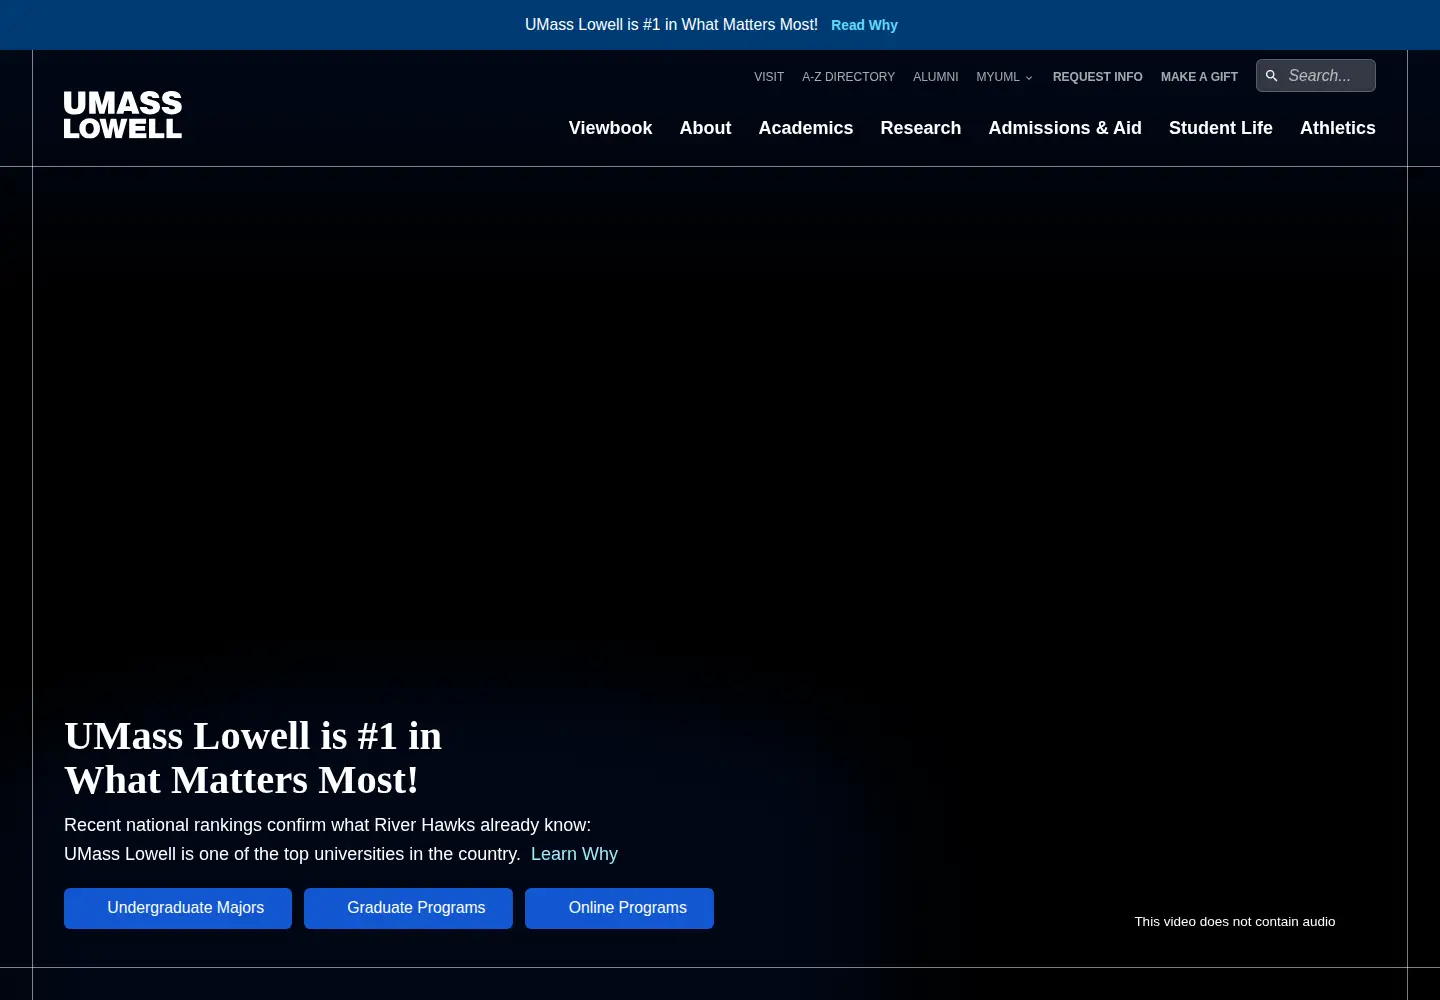Open the A-Z Directory link
This screenshot has width=1440, height=1000.
(x=848, y=77)
